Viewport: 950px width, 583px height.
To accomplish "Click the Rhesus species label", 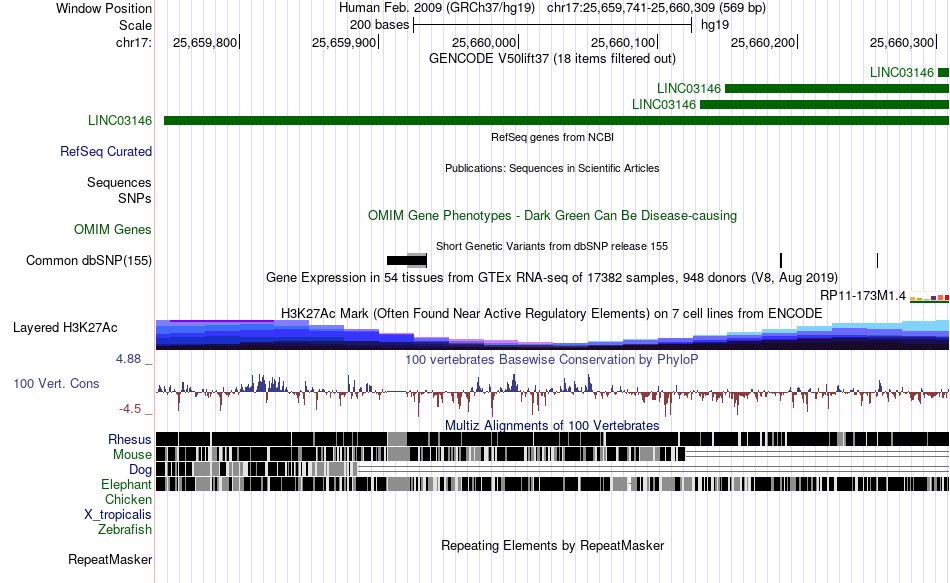I will point(130,439).
